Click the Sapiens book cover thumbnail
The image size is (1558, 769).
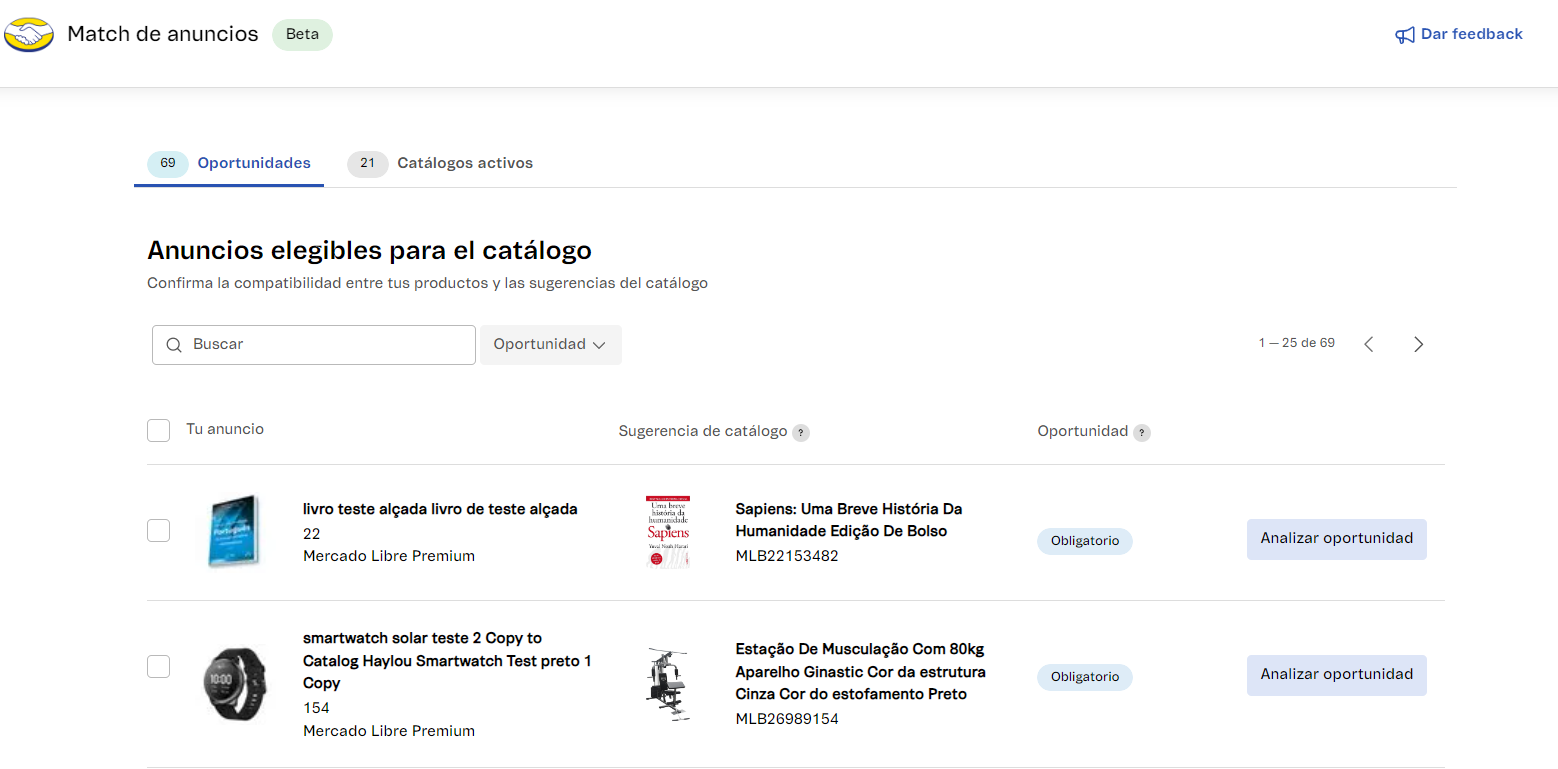(668, 532)
